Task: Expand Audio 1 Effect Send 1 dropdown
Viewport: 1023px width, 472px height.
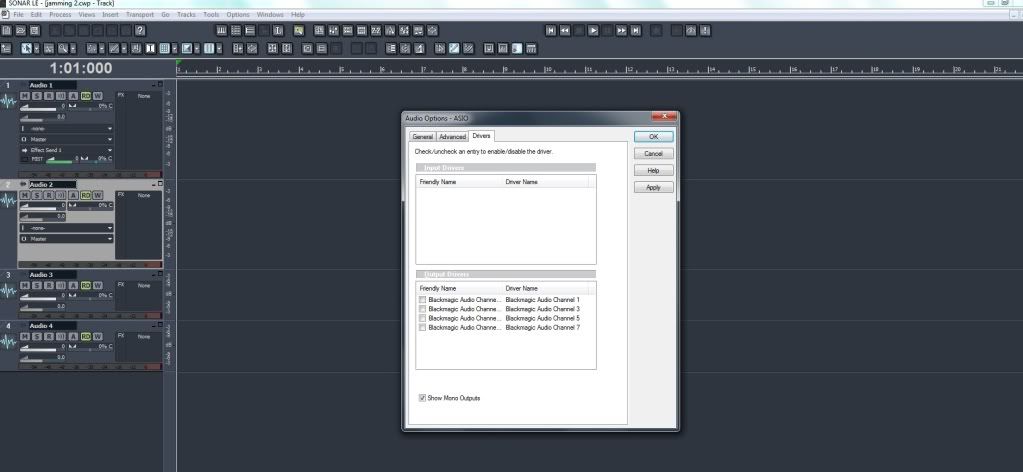Action: coord(67,149)
